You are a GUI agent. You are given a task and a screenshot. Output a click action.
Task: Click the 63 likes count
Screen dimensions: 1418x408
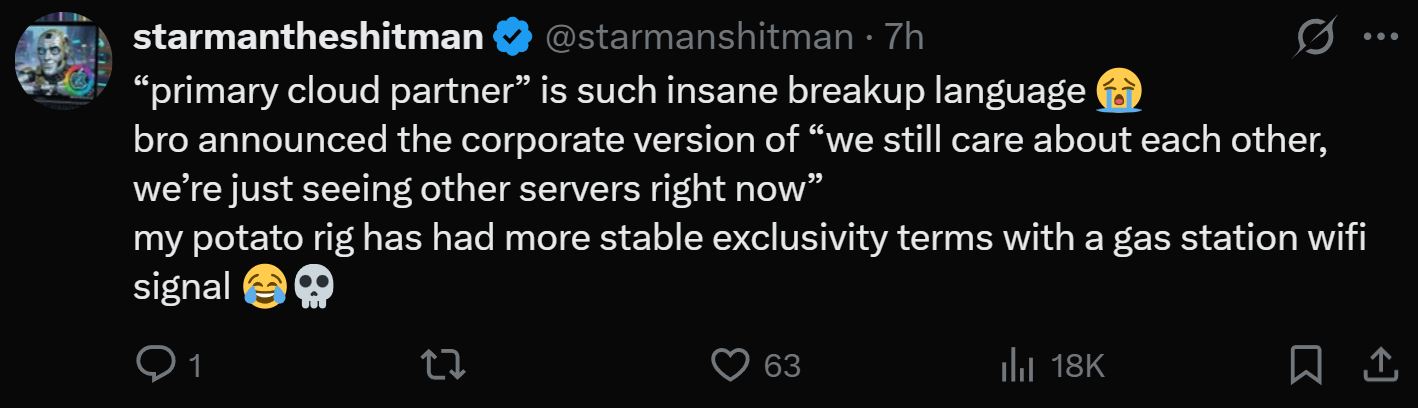point(782,367)
